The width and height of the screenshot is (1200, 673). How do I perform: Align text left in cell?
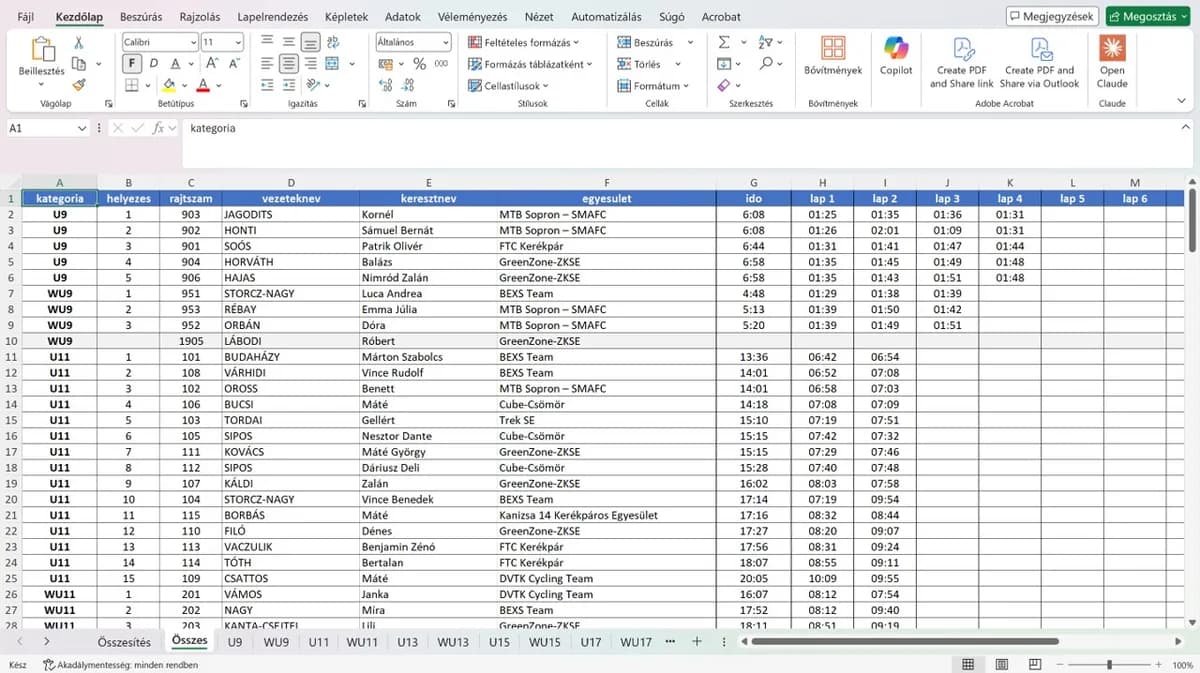pyautogui.click(x=267, y=64)
